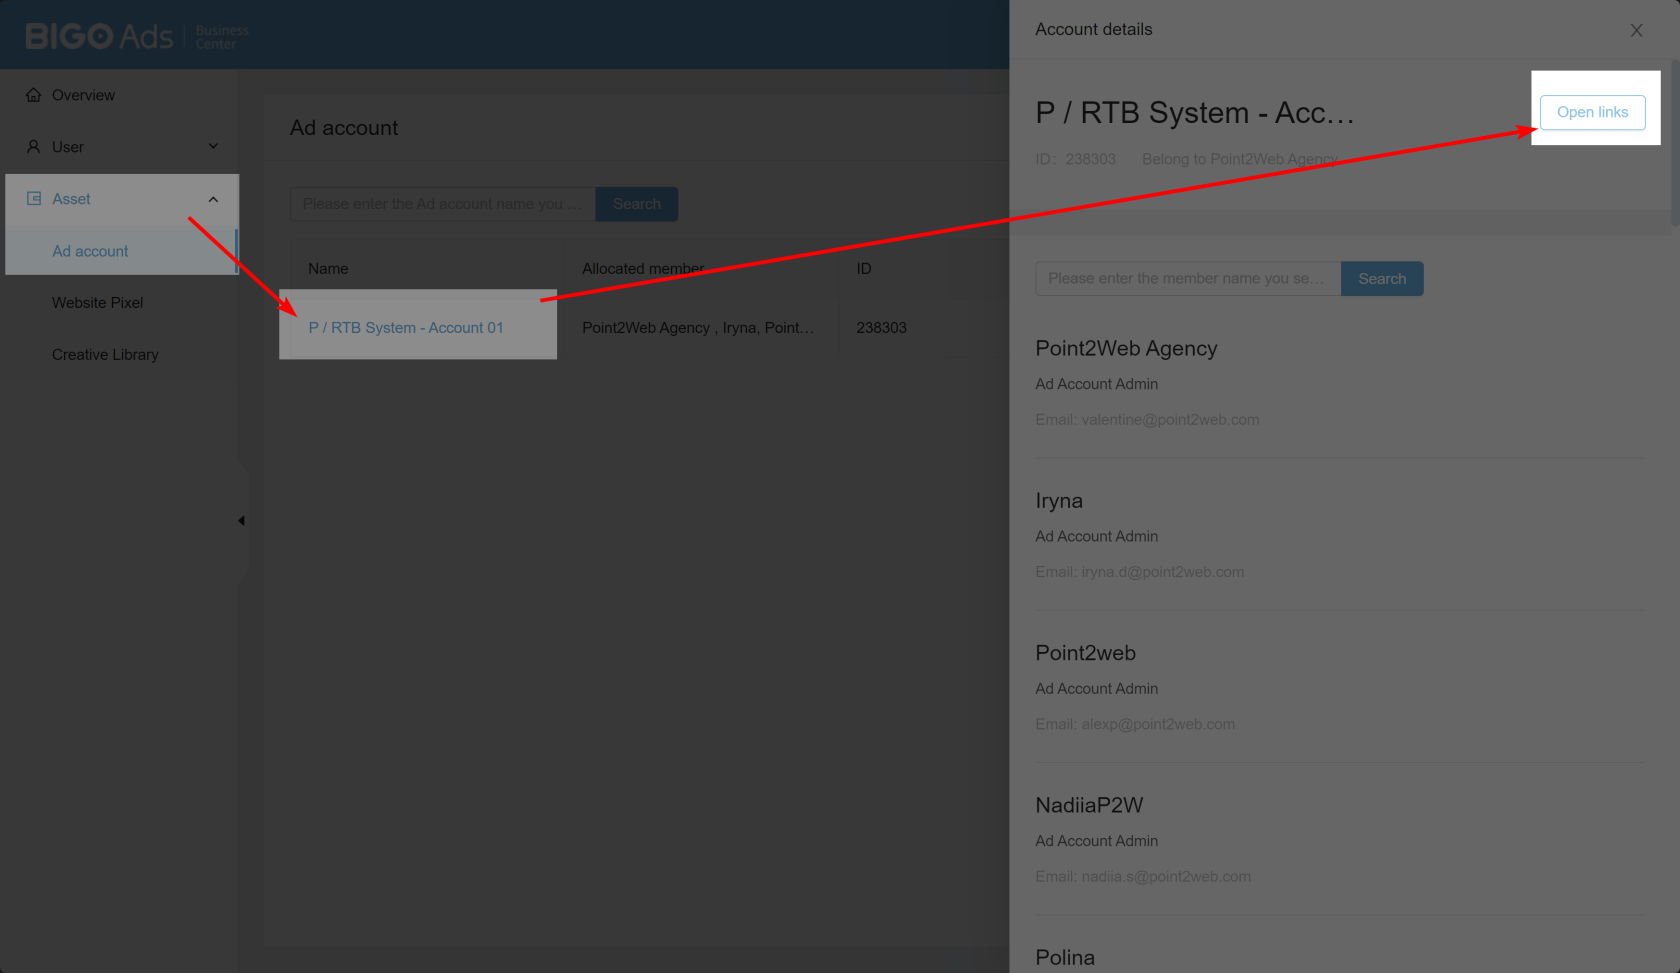
Task: Click the ID: 238303 text in panel
Action: 1075,159
